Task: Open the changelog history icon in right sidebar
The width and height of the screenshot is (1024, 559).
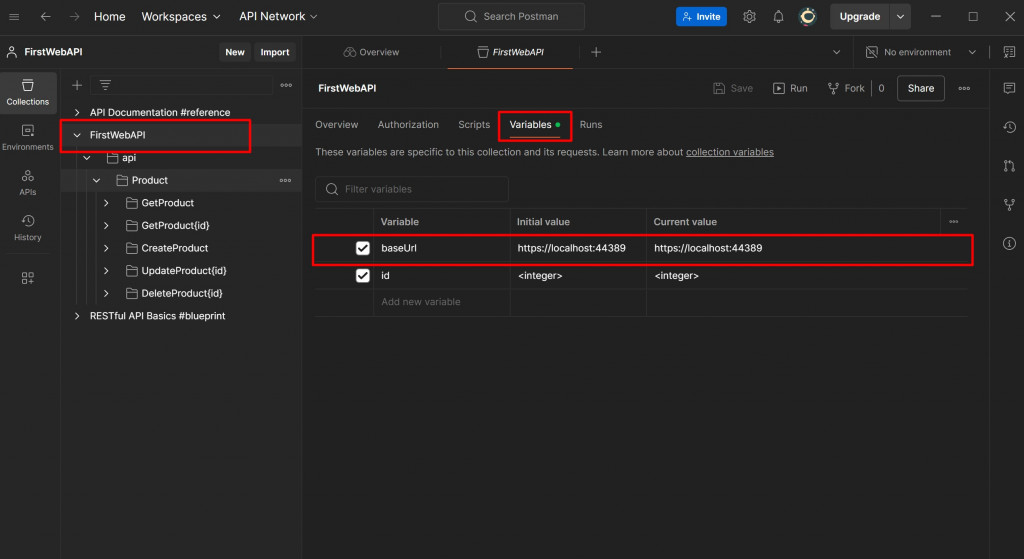Action: click(1009, 127)
